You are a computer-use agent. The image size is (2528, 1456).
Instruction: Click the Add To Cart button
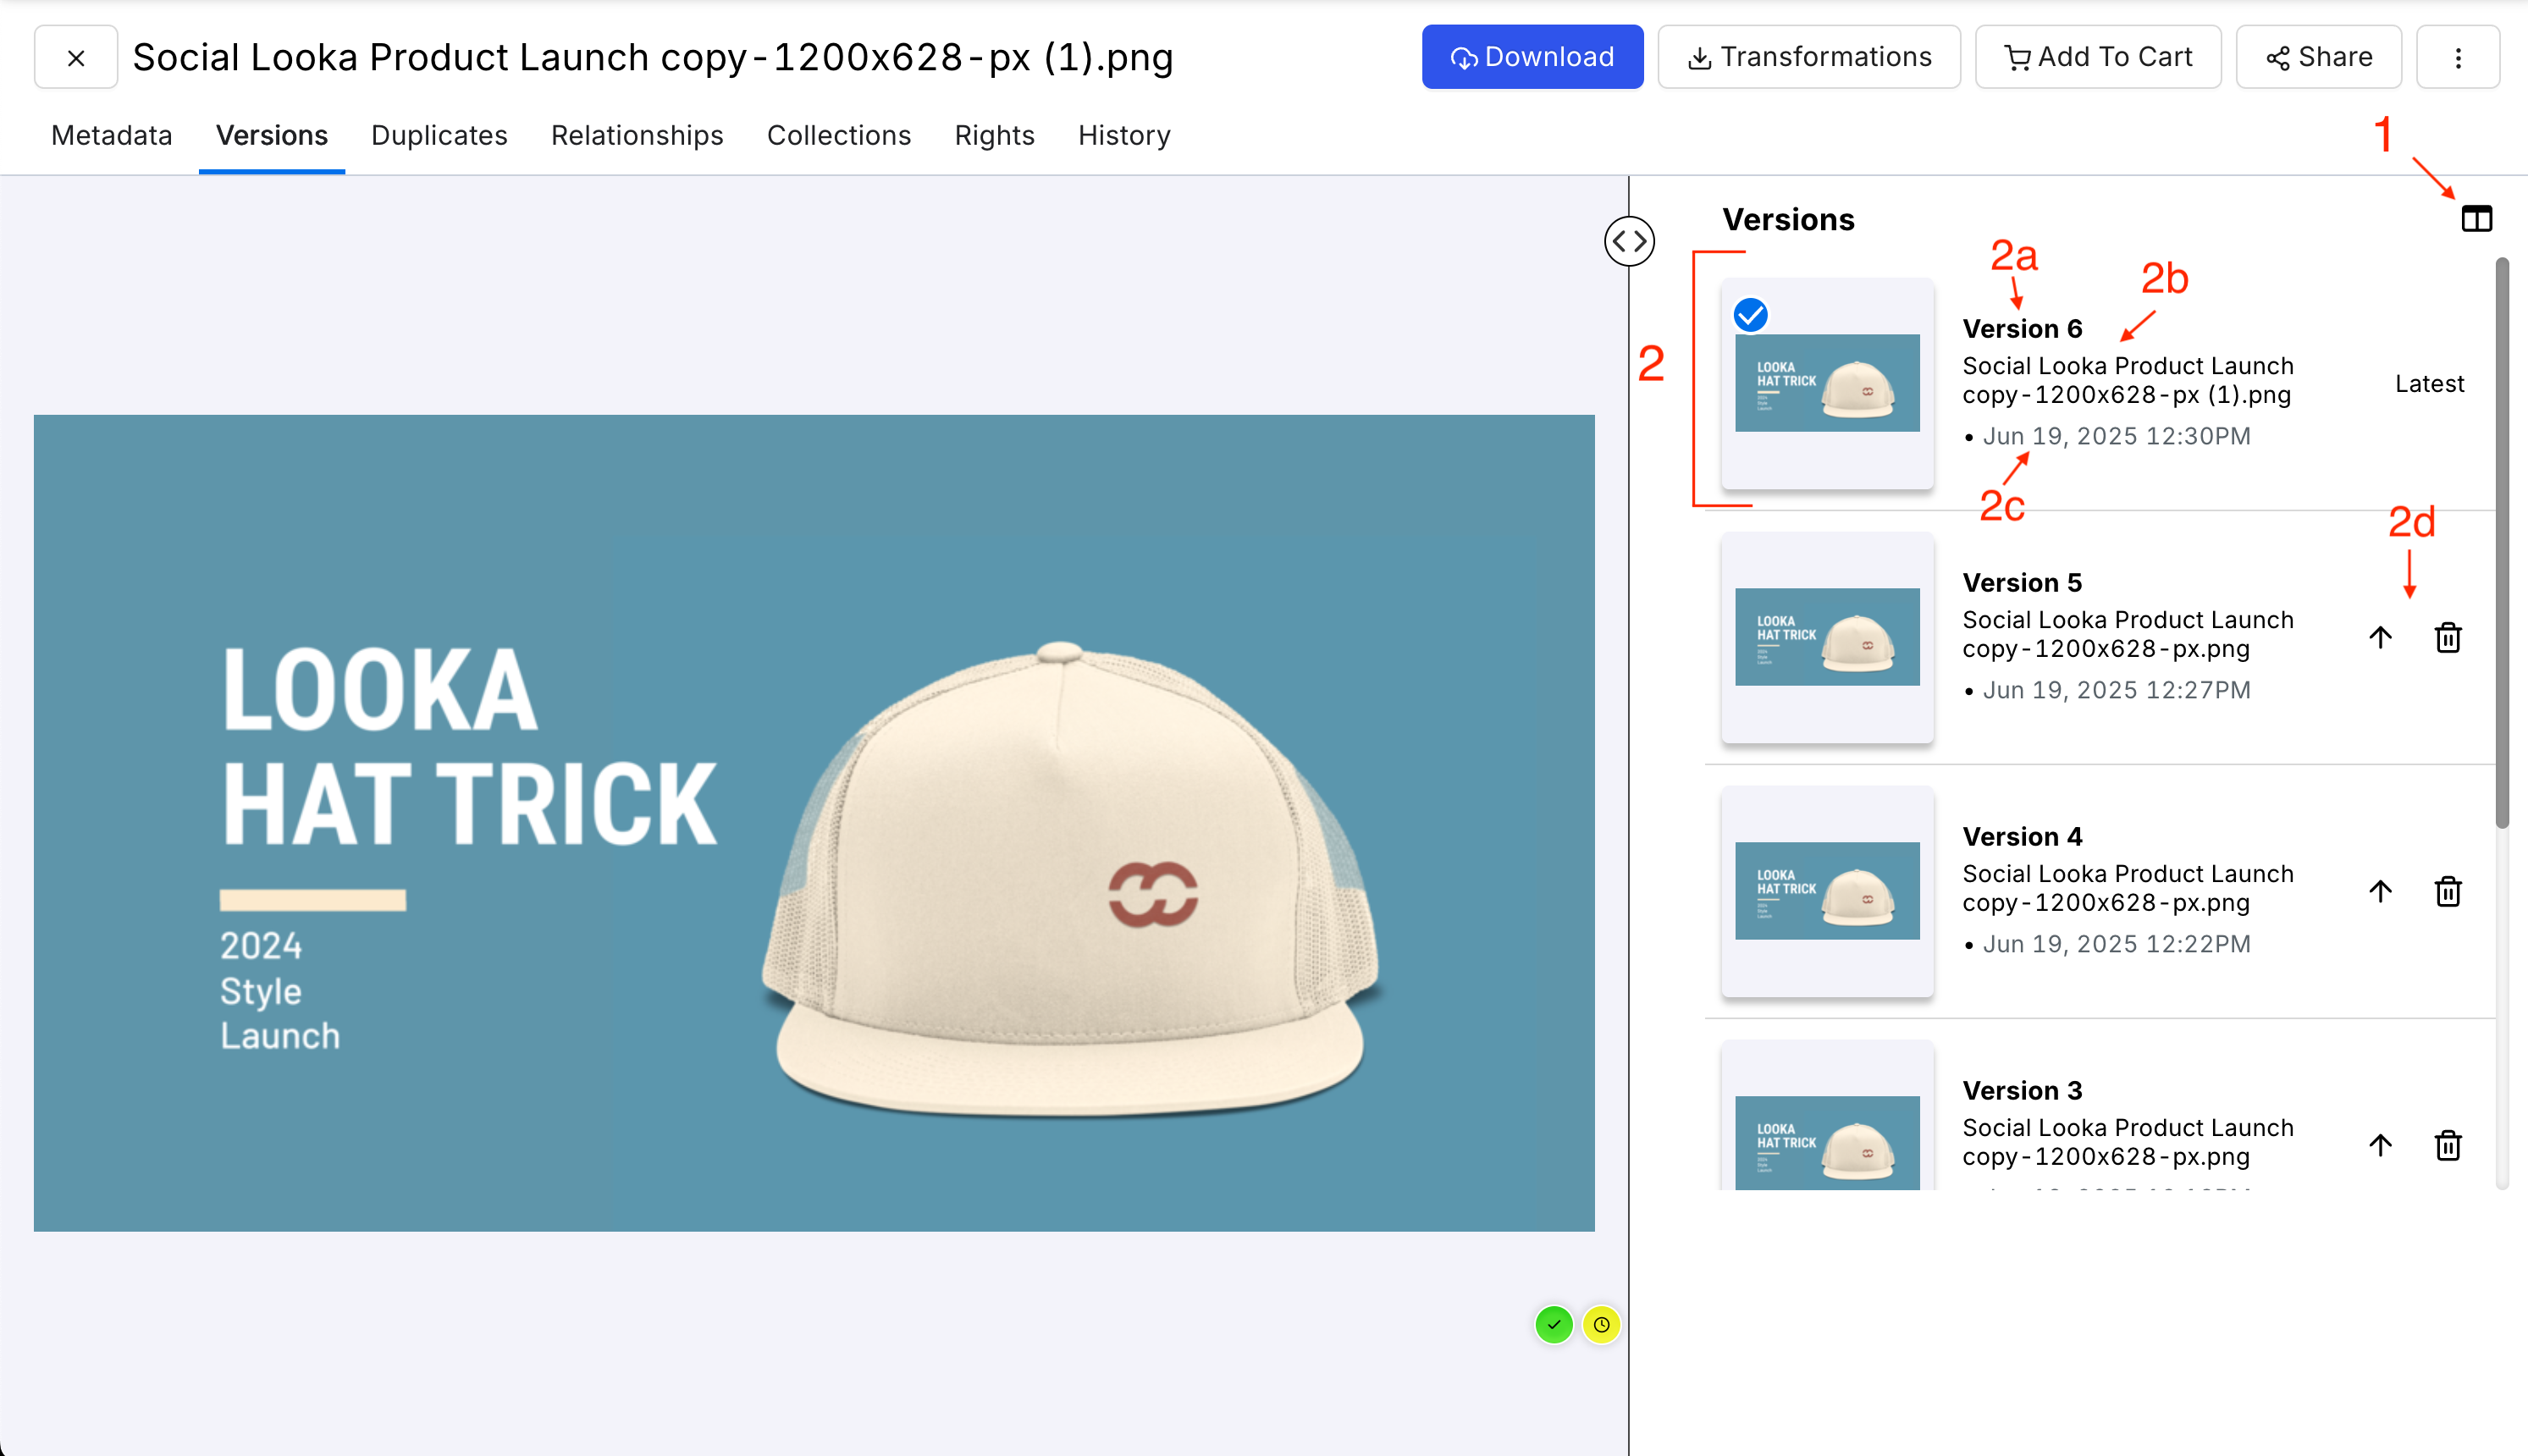[2097, 57]
